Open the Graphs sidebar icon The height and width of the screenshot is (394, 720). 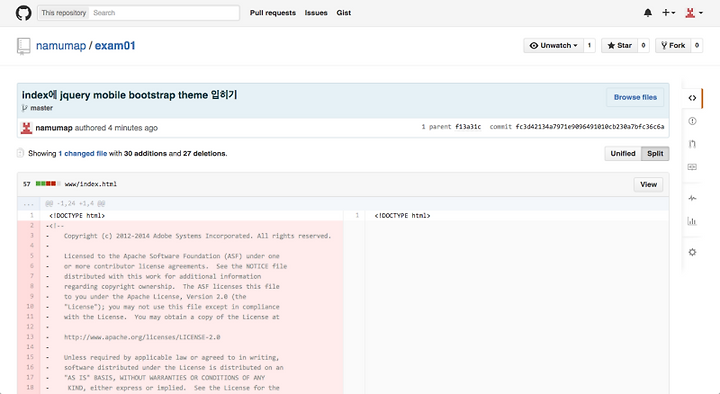pyautogui.click(x=692, y=221)
